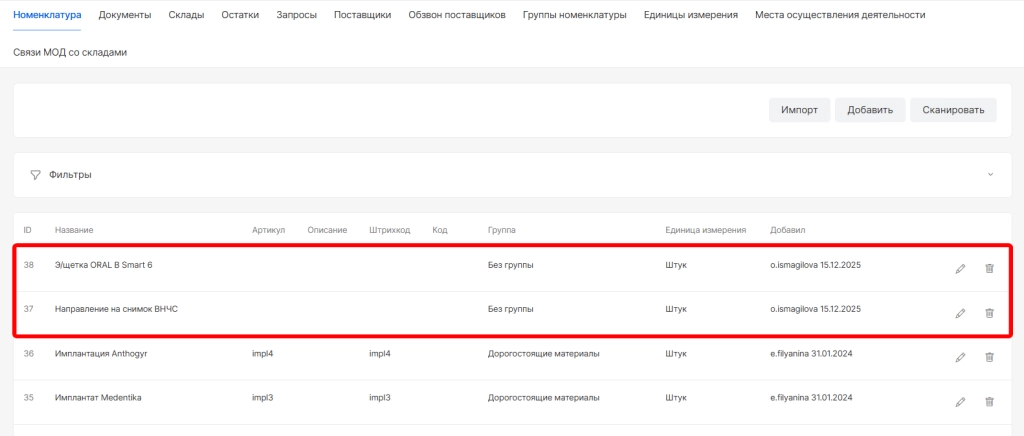Click the Добавить button
Screen dimensions: 1024x436
[870, 110]
